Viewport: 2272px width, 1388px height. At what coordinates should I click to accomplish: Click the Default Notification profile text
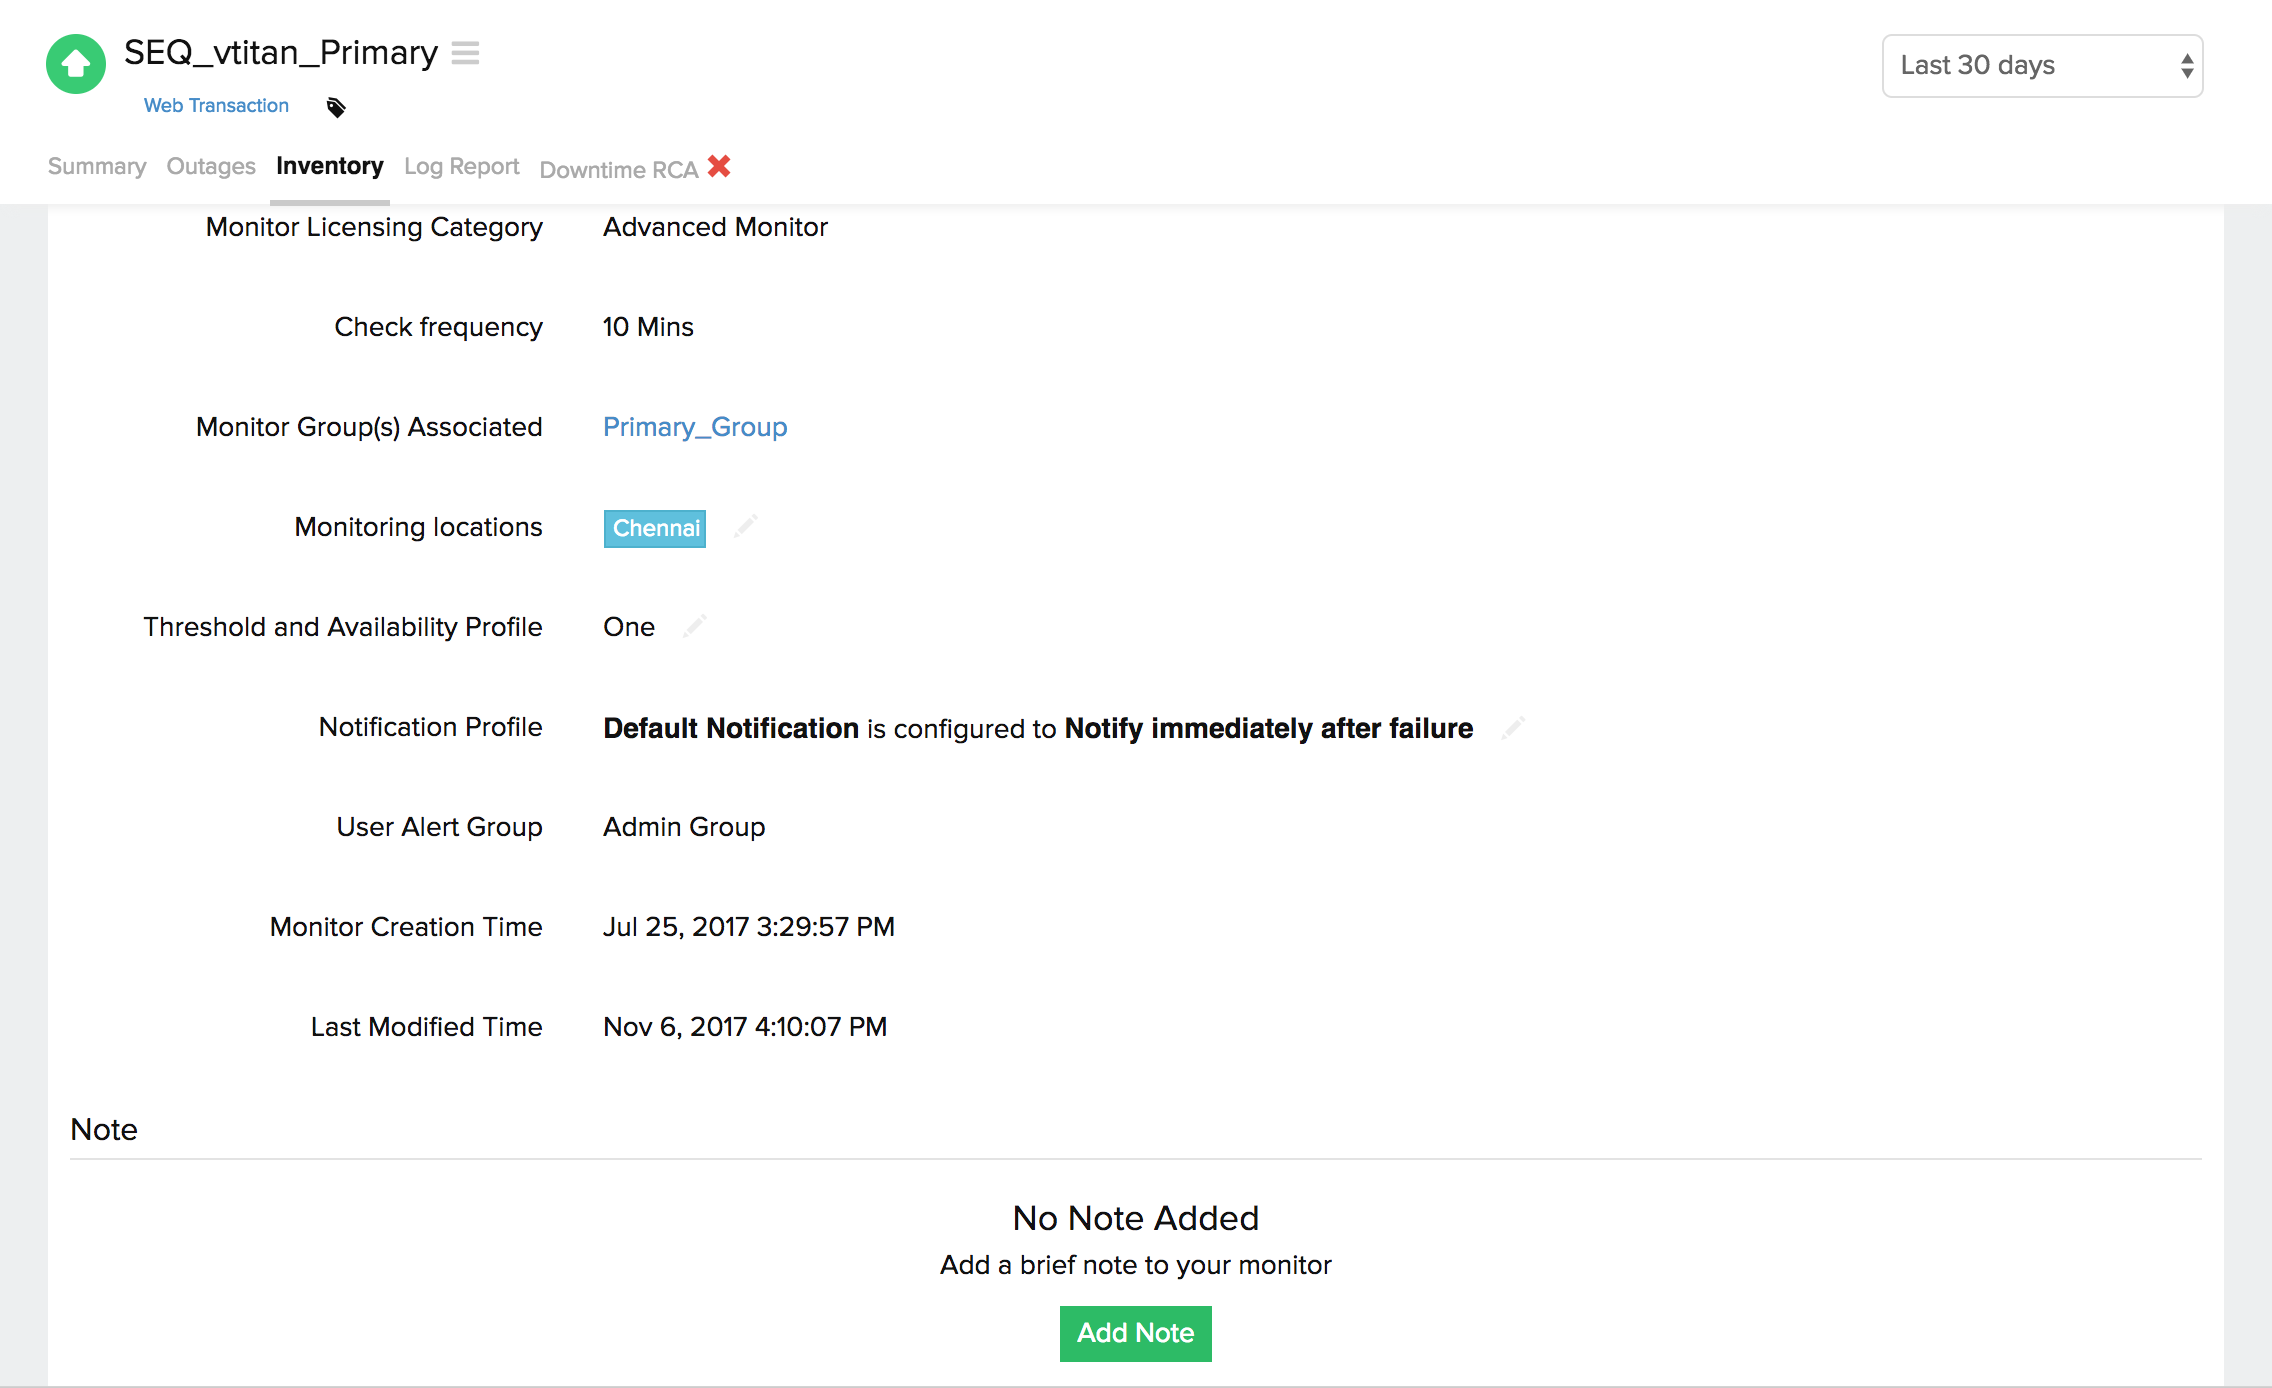point(731,728)
